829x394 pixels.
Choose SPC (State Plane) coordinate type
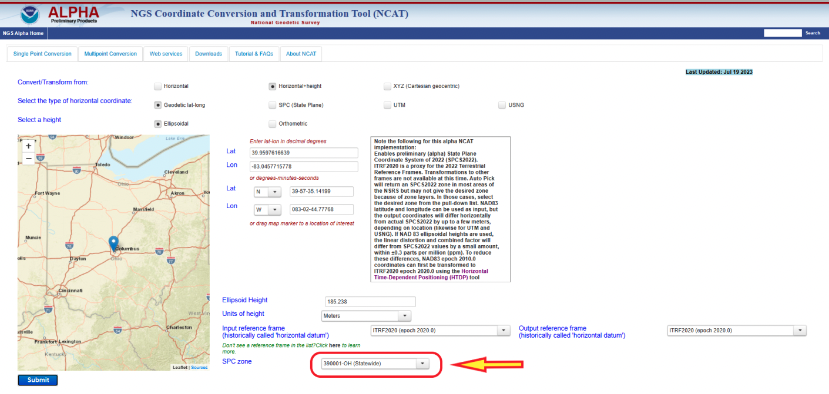272,105
